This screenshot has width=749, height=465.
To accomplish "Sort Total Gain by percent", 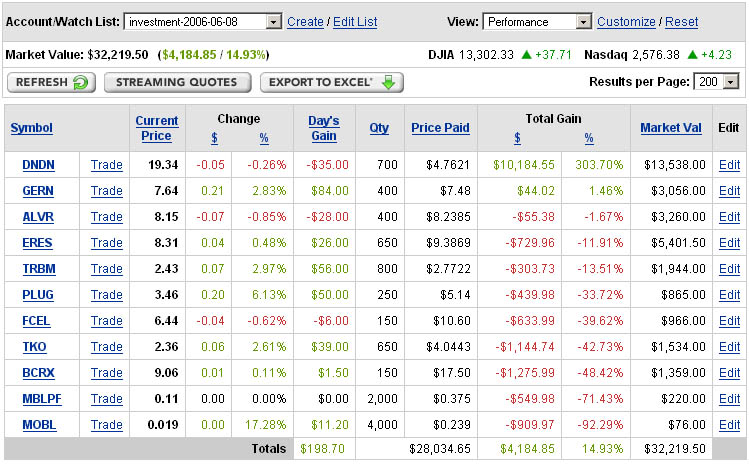I will [589, 138].
